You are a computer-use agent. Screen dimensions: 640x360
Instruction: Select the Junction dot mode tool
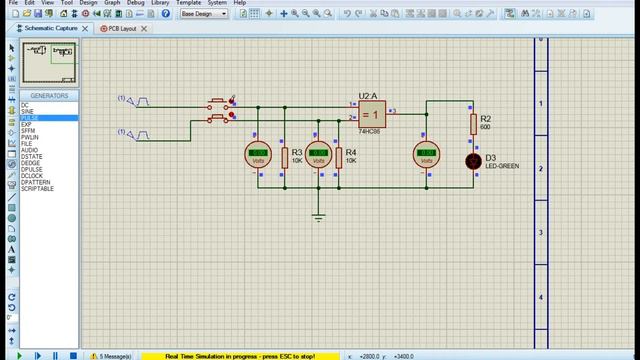point(11,69)
